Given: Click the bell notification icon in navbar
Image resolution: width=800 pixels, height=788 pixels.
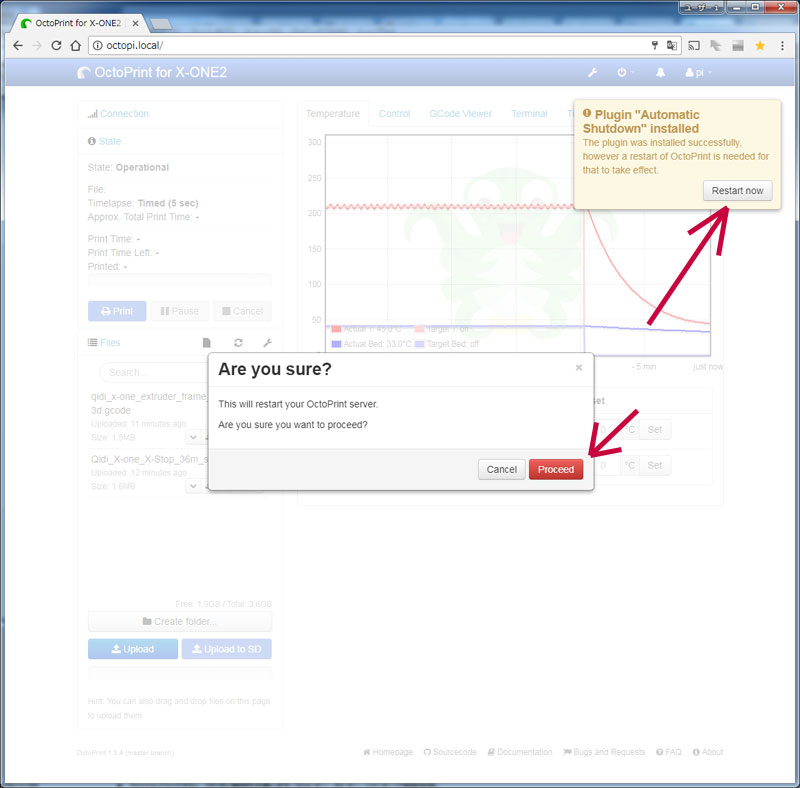Looking at the screenshot, I should pyautogui.click(x=660, y=72).
